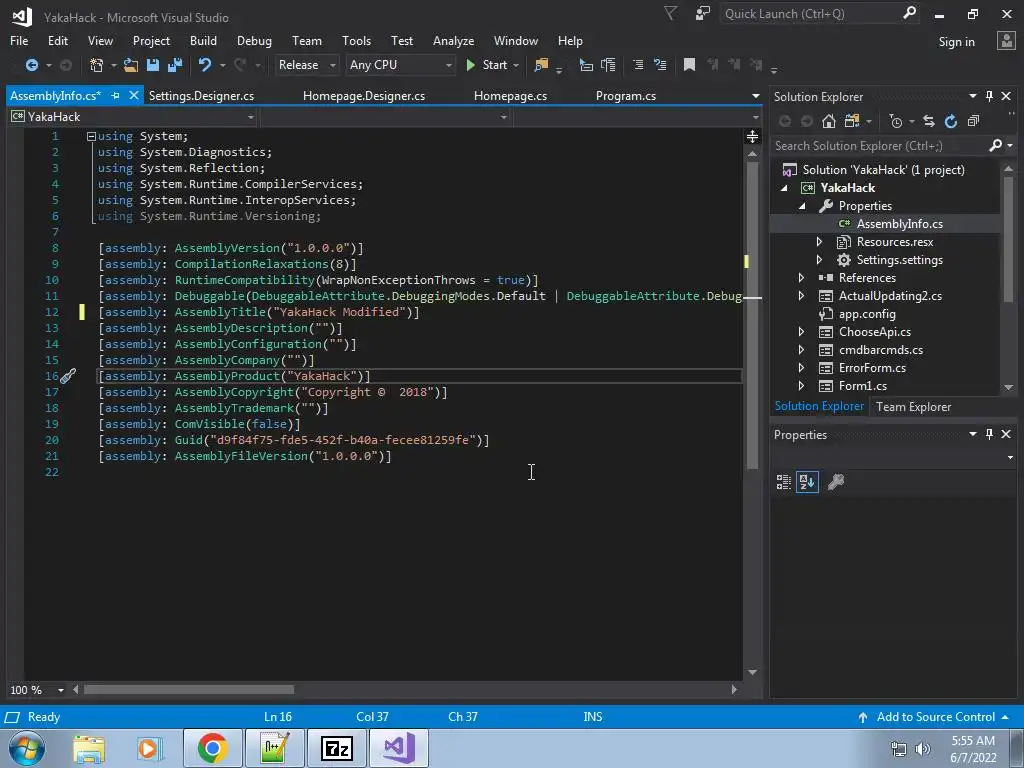Expand the Settings.settings node
This screenshot has width=1024, height=768.
point(820,260)
